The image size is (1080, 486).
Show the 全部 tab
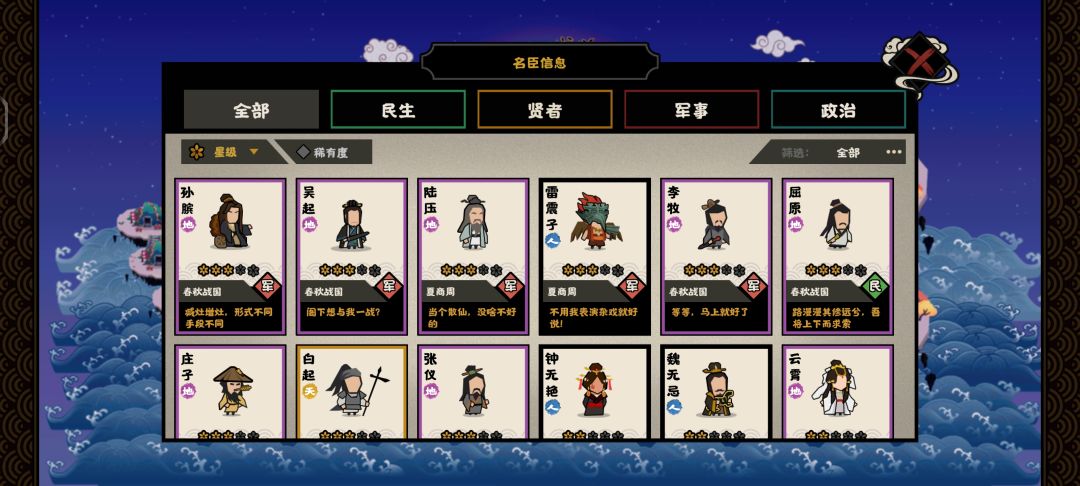[x=251, y=109]
